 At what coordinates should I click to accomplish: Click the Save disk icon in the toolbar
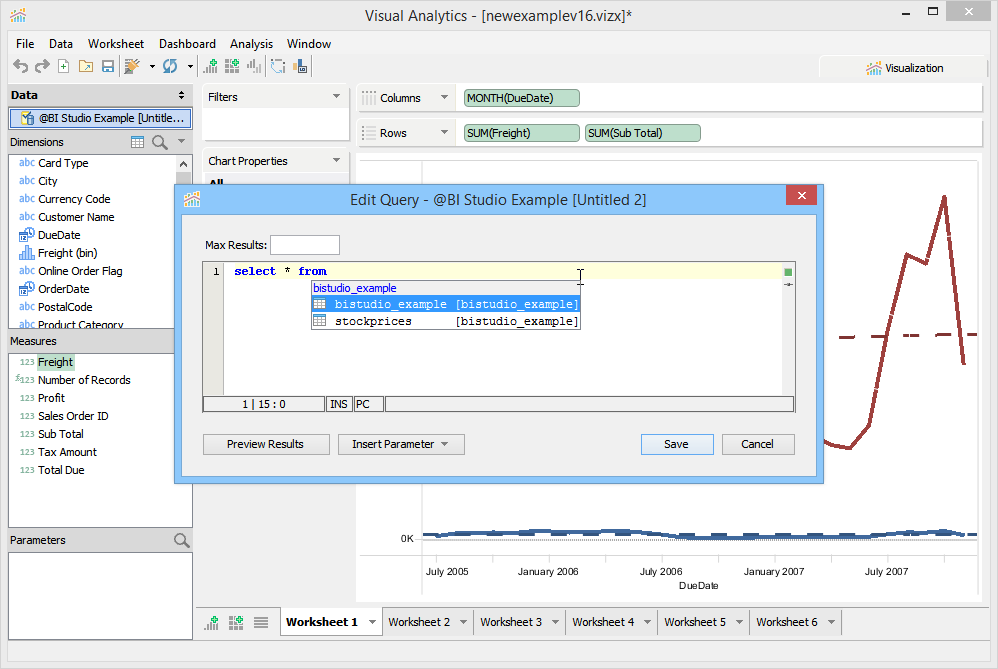point(107,67)
